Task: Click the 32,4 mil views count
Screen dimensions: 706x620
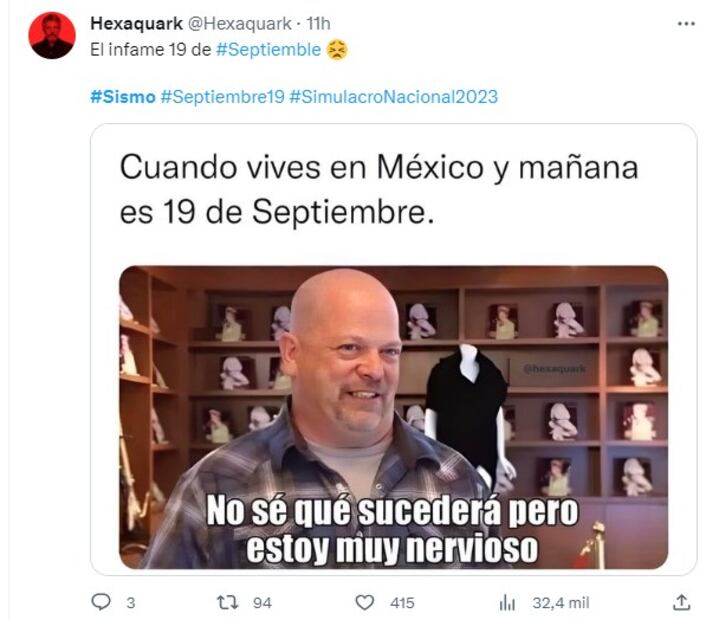Action: 561,603
